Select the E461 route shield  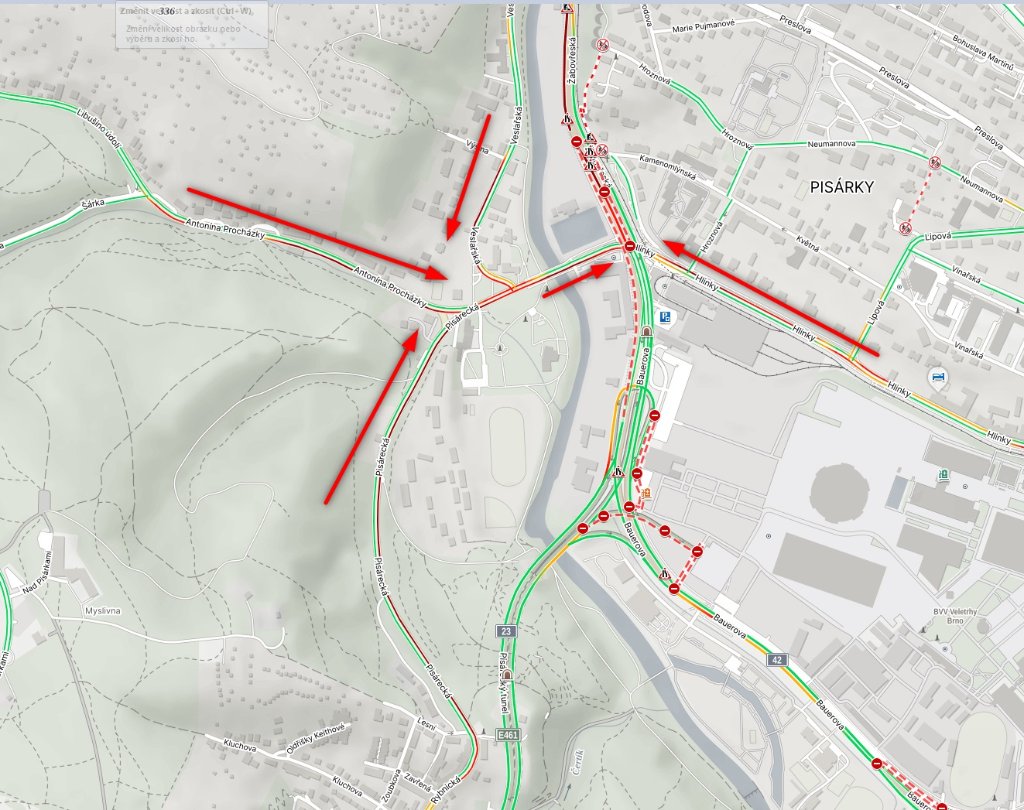click(507, 735)
